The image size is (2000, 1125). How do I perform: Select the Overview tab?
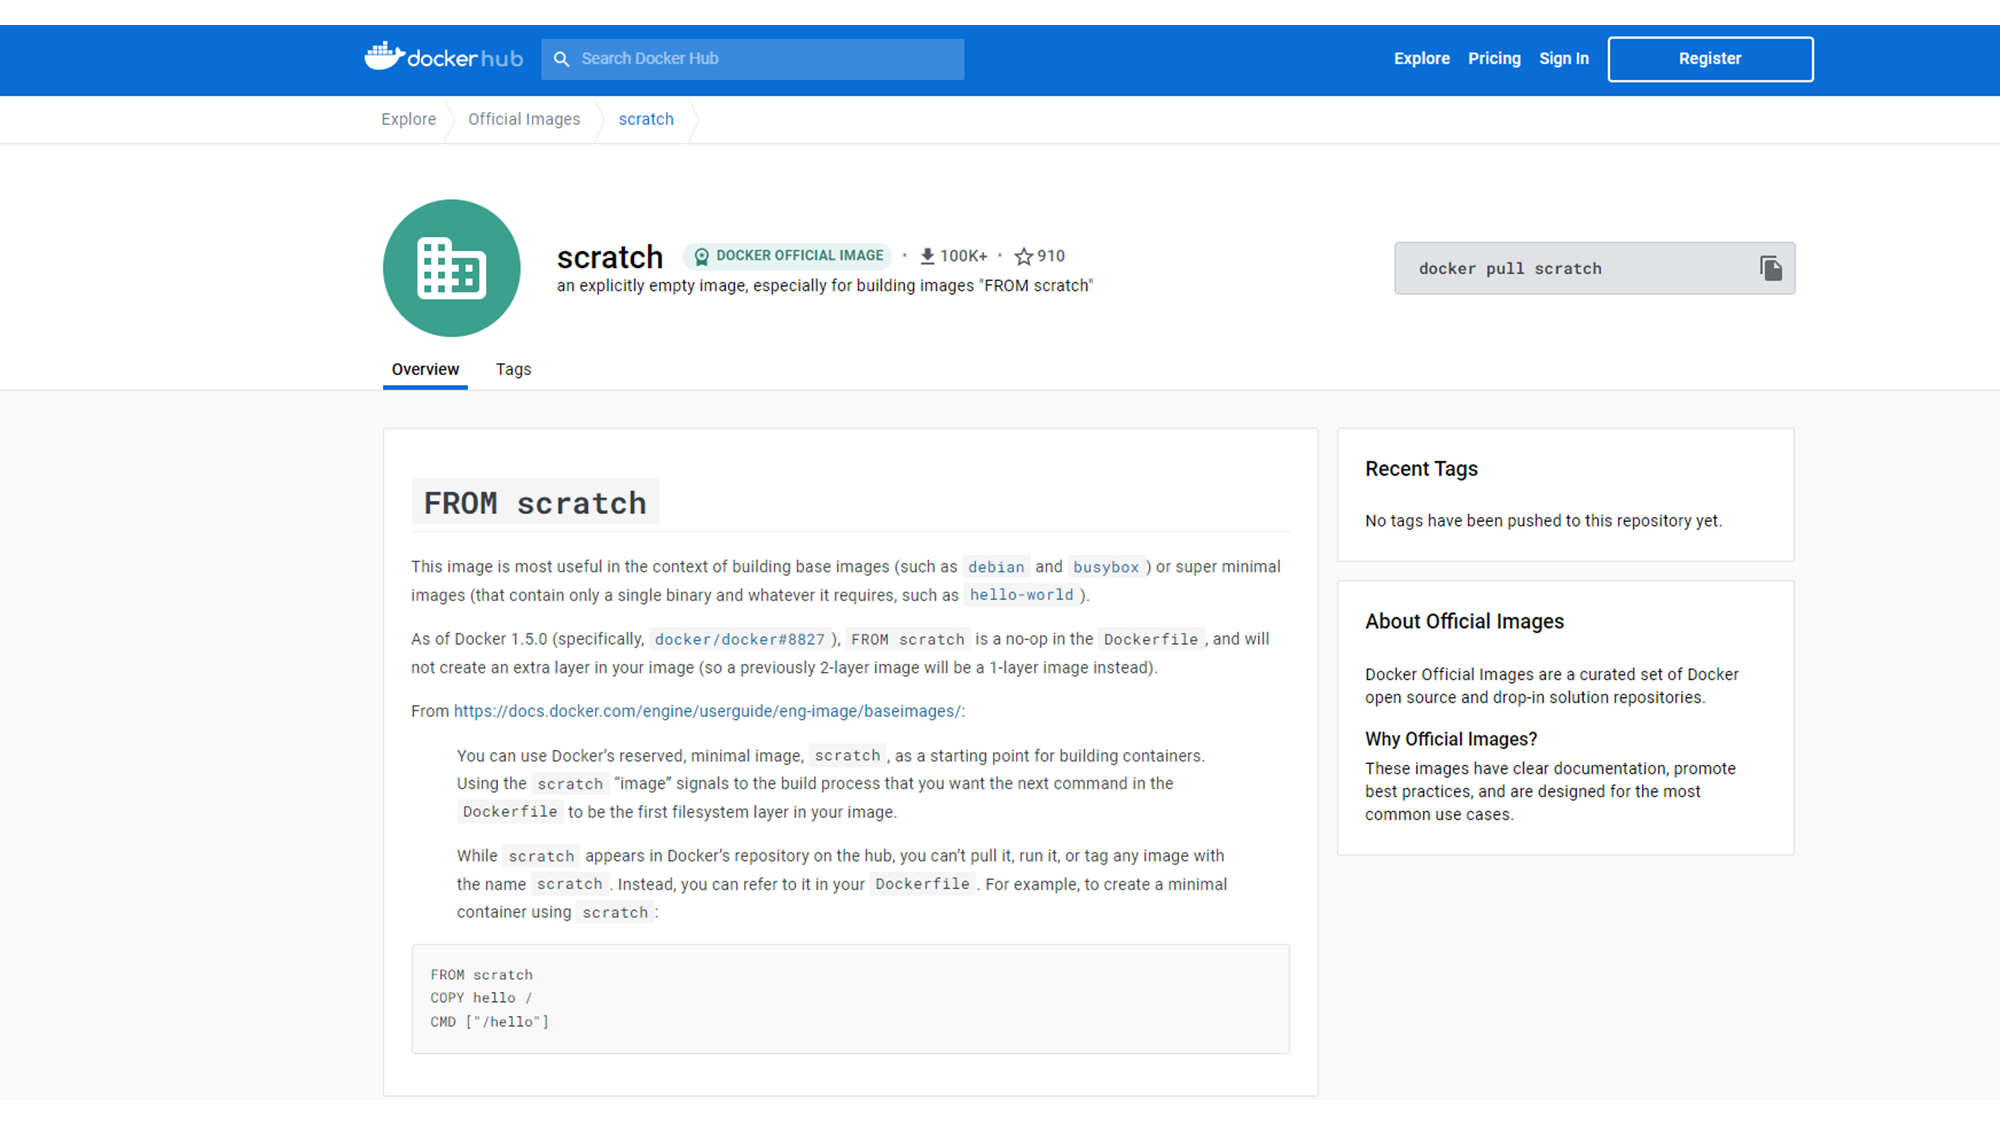tap(425, 369)
